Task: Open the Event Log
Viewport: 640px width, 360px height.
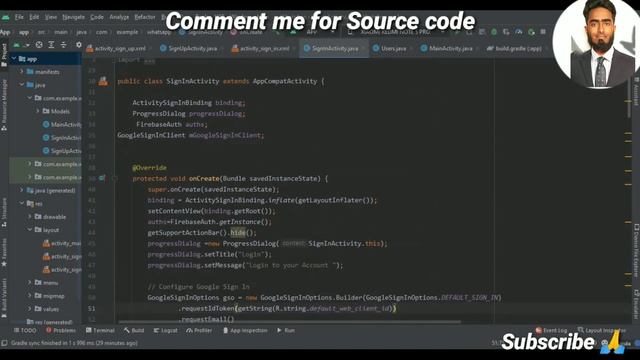Action: tap(551, 330)
